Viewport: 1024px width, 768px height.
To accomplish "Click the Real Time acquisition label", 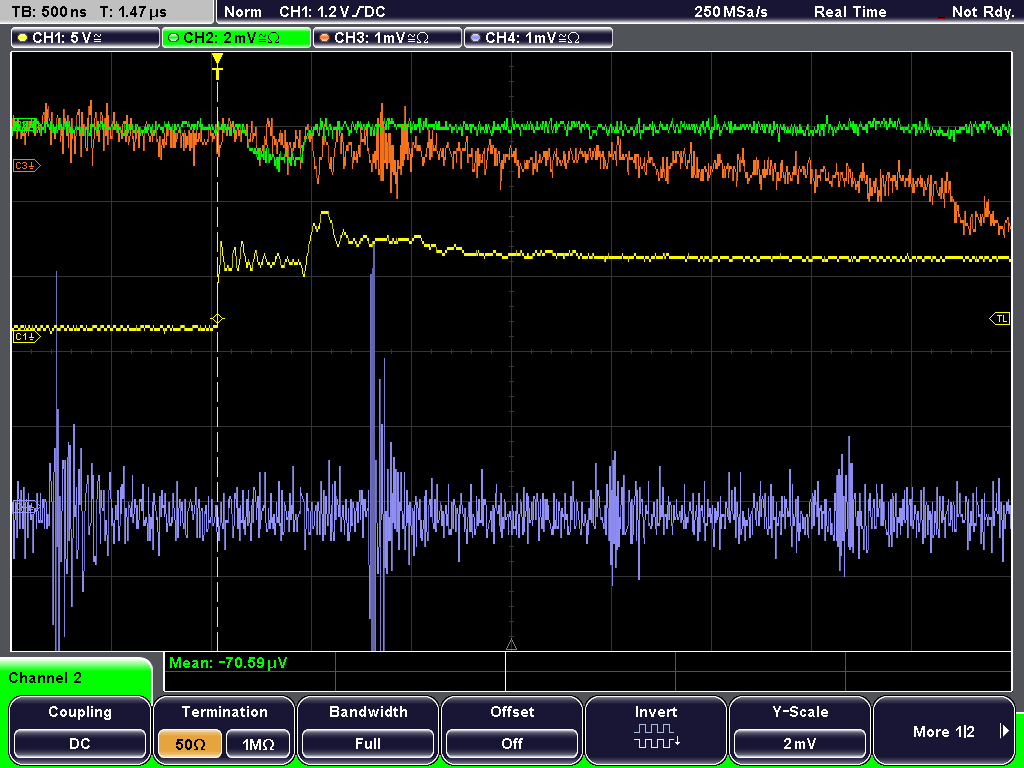I will pyautogui.click(x=850, y=12).
